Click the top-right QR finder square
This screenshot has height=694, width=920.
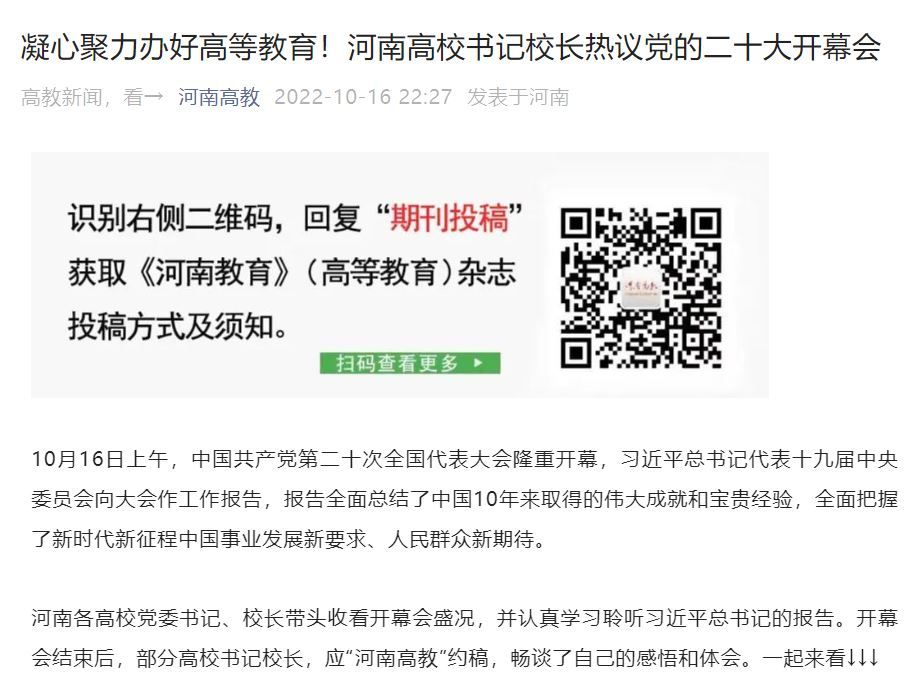[x=706, y=223]
